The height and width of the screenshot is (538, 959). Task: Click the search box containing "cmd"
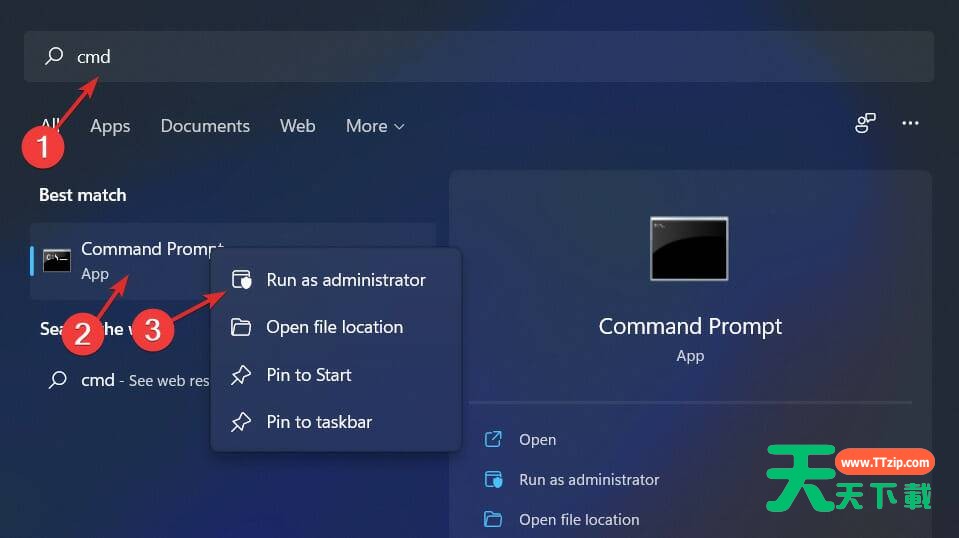point(480,57)
